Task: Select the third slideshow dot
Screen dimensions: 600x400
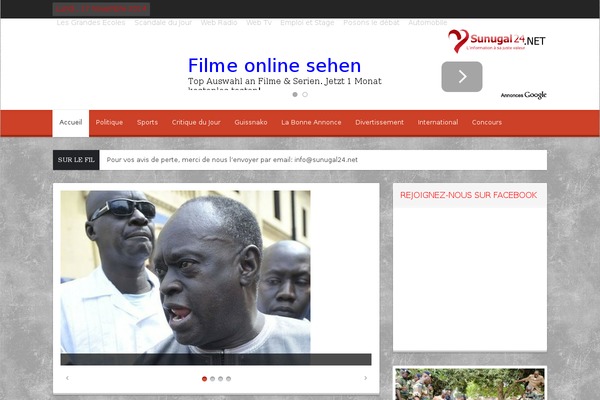Action: [x=220, y=379]
